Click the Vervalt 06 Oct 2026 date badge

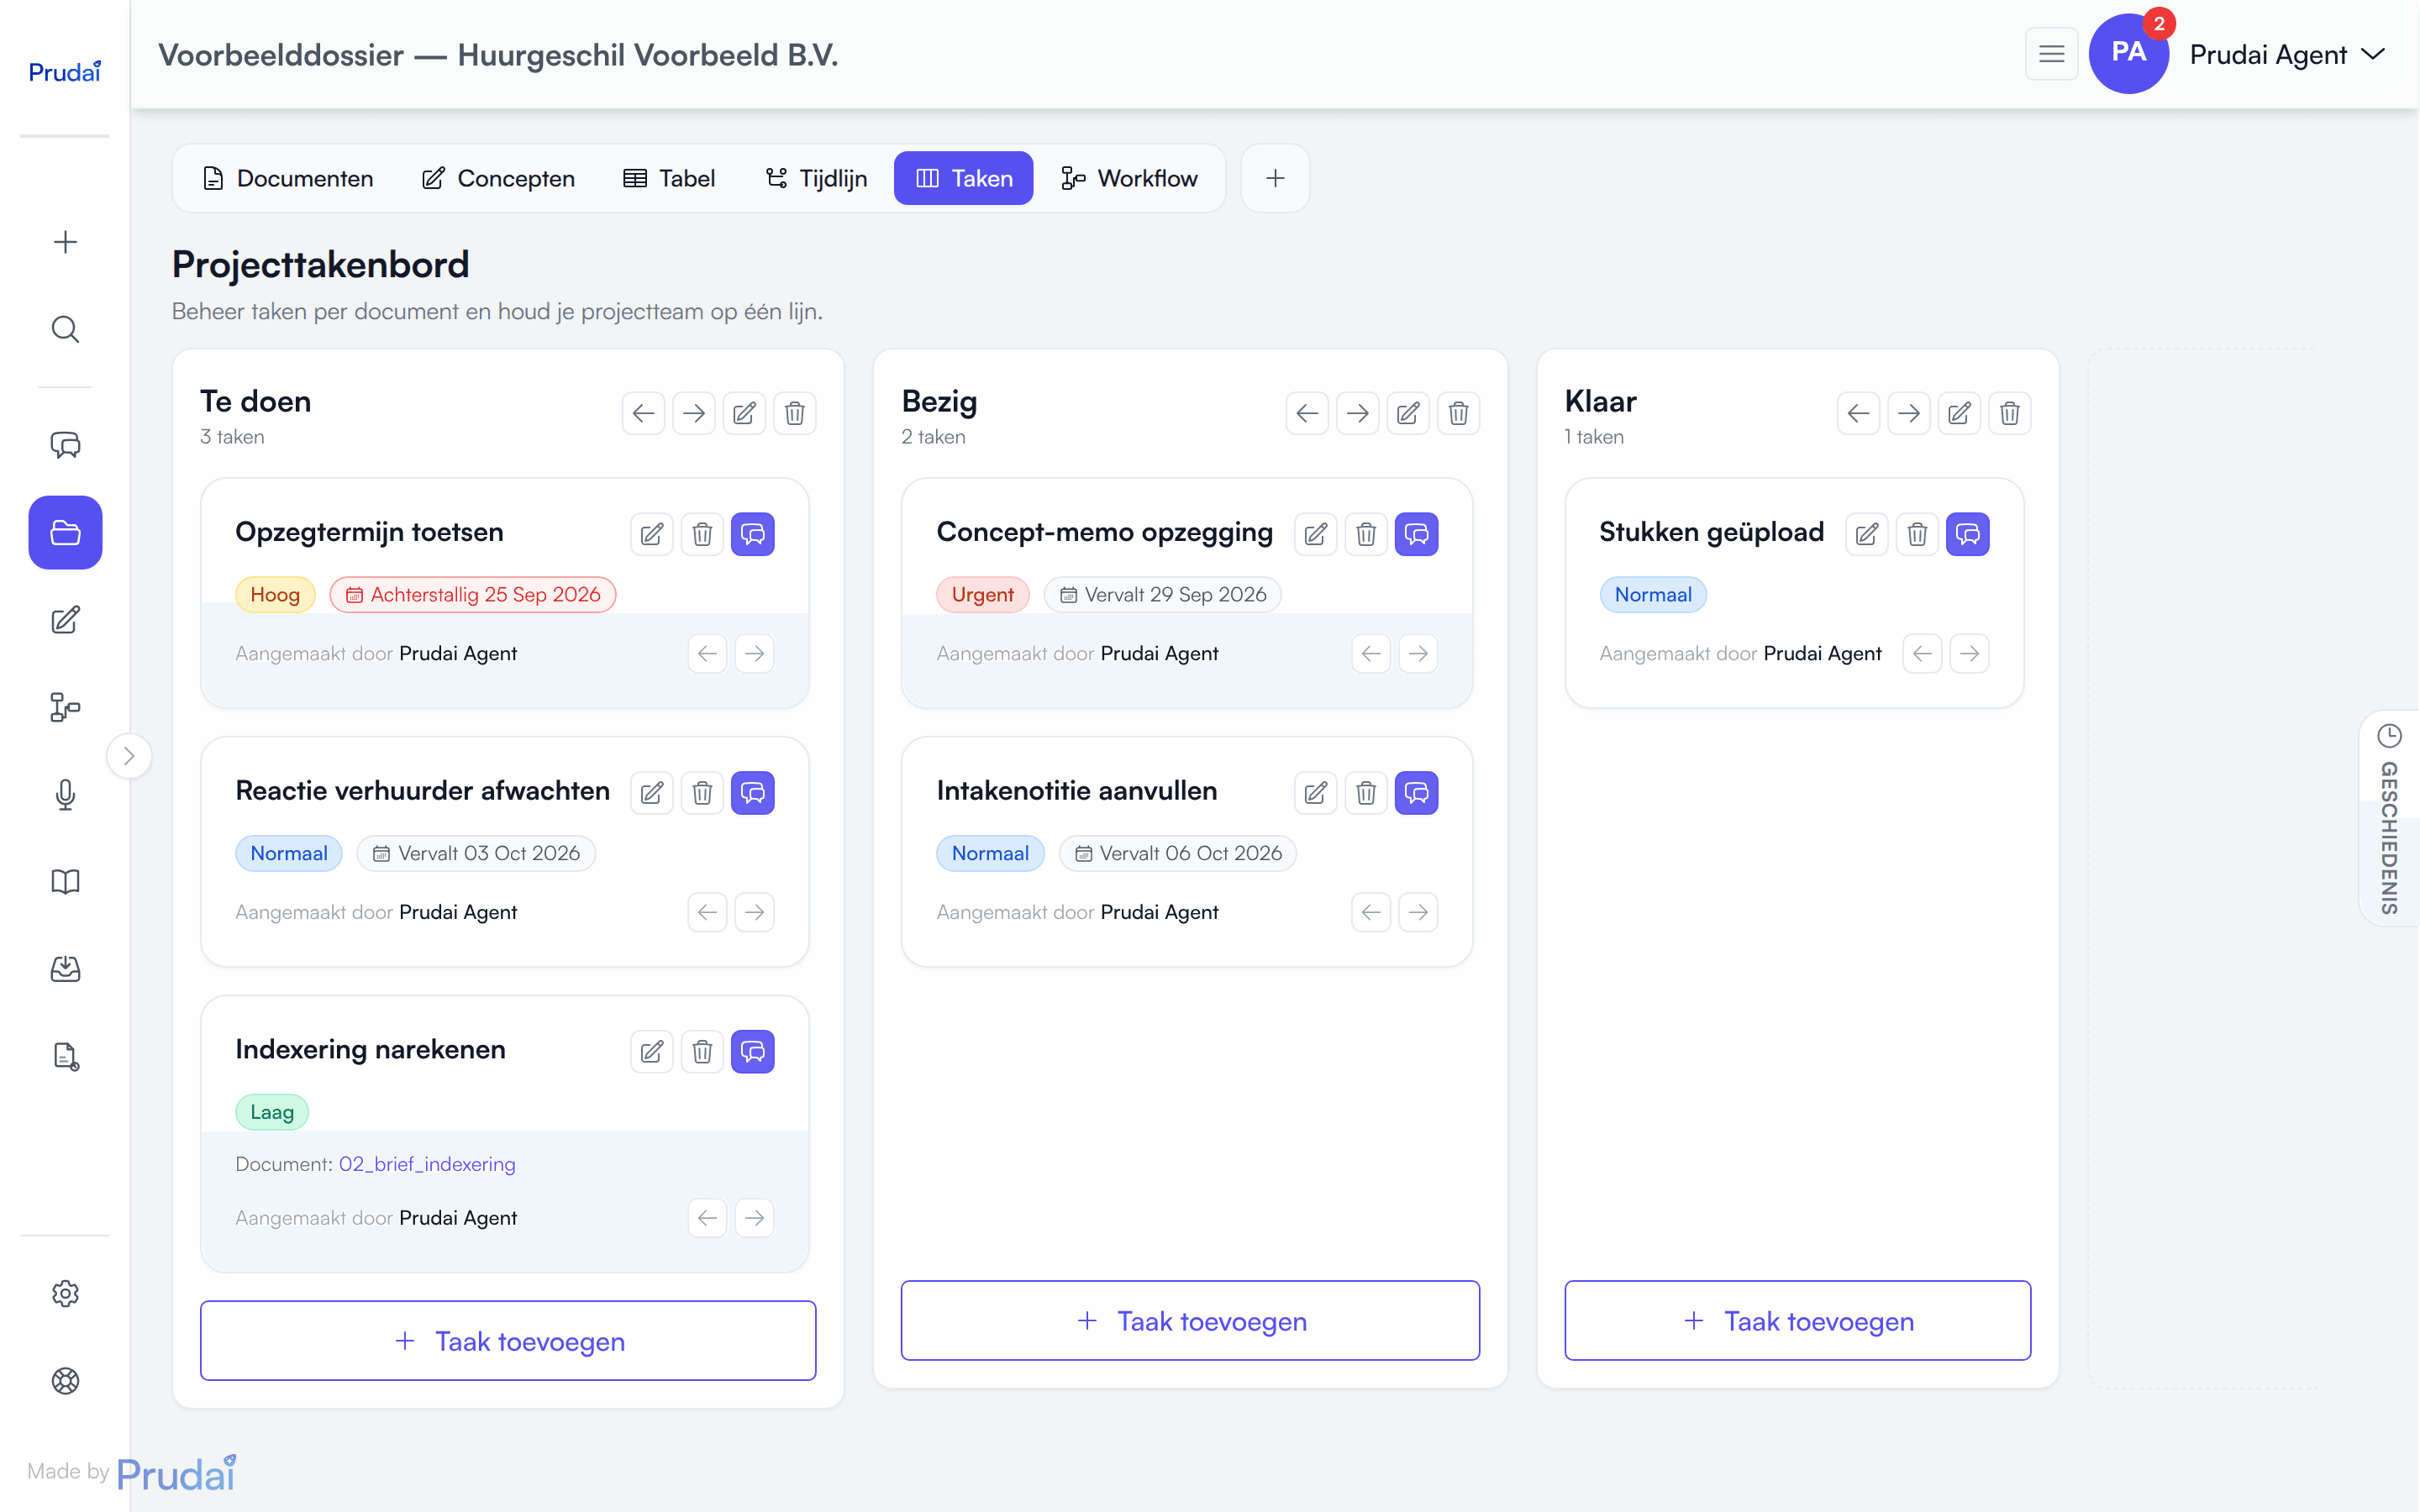tap(1178, 853)
